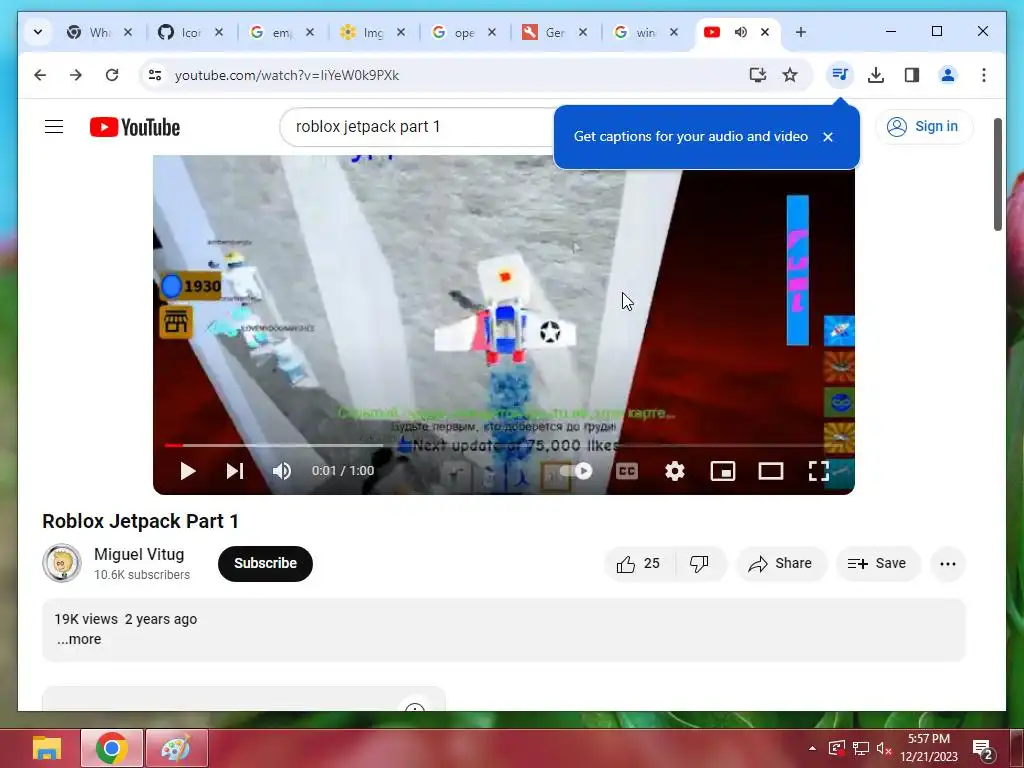Open tab search dropdown arrow

[x=38, y=32]
